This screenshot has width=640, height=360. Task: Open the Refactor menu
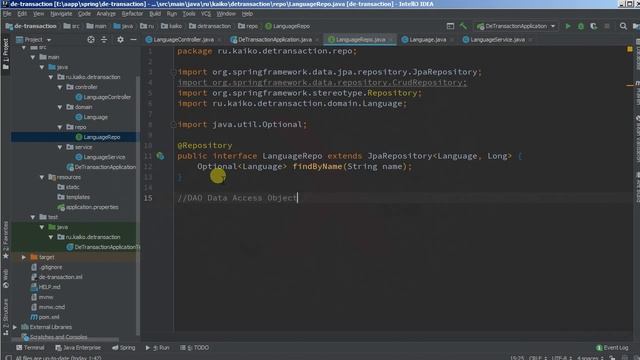132,14
